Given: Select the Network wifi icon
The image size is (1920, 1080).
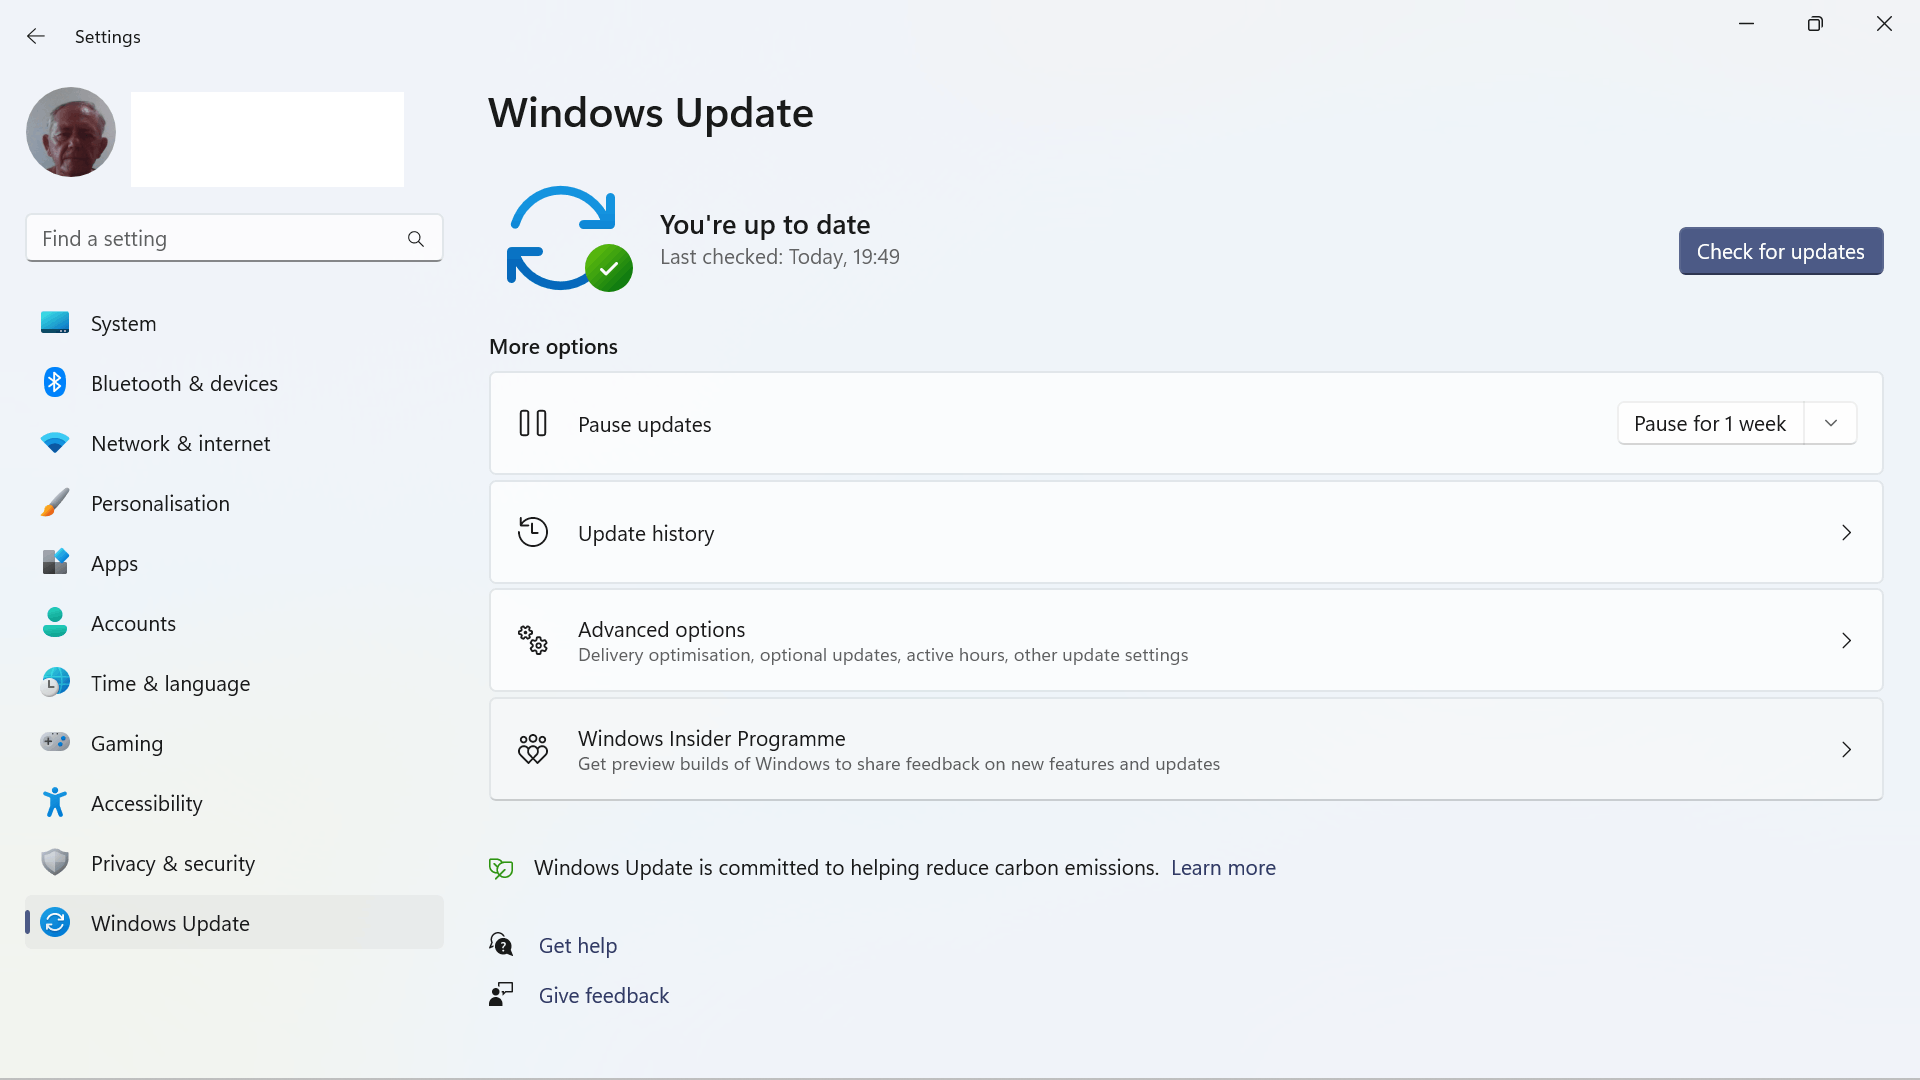Looking at the screenshot, I should [55, 443].
